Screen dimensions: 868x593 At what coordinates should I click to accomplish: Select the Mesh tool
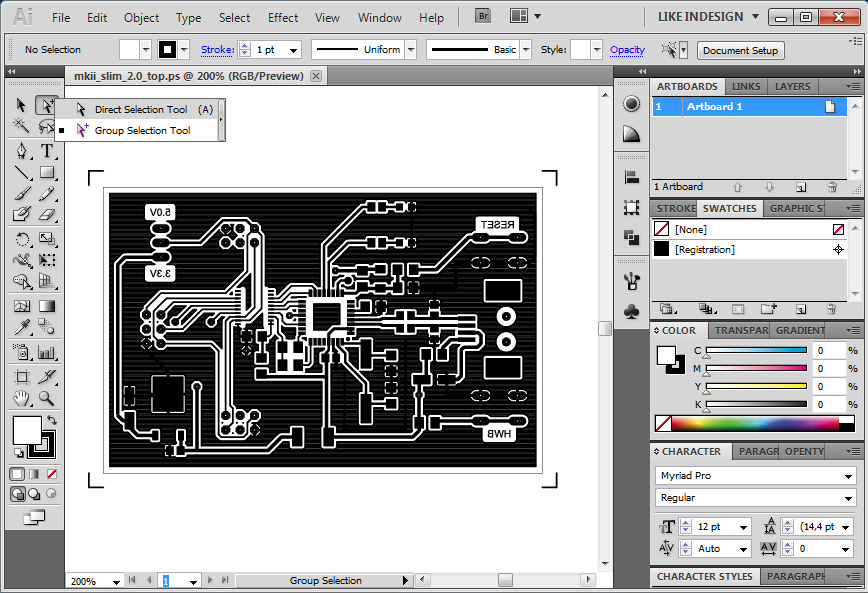21,306
